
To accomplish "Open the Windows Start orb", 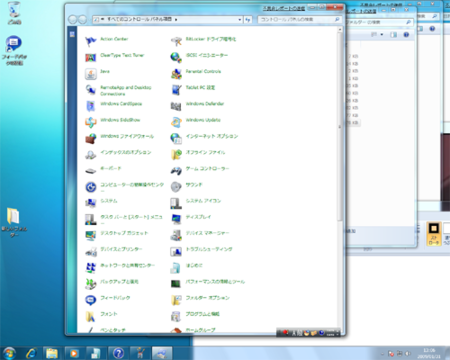I will pos(9,353).
